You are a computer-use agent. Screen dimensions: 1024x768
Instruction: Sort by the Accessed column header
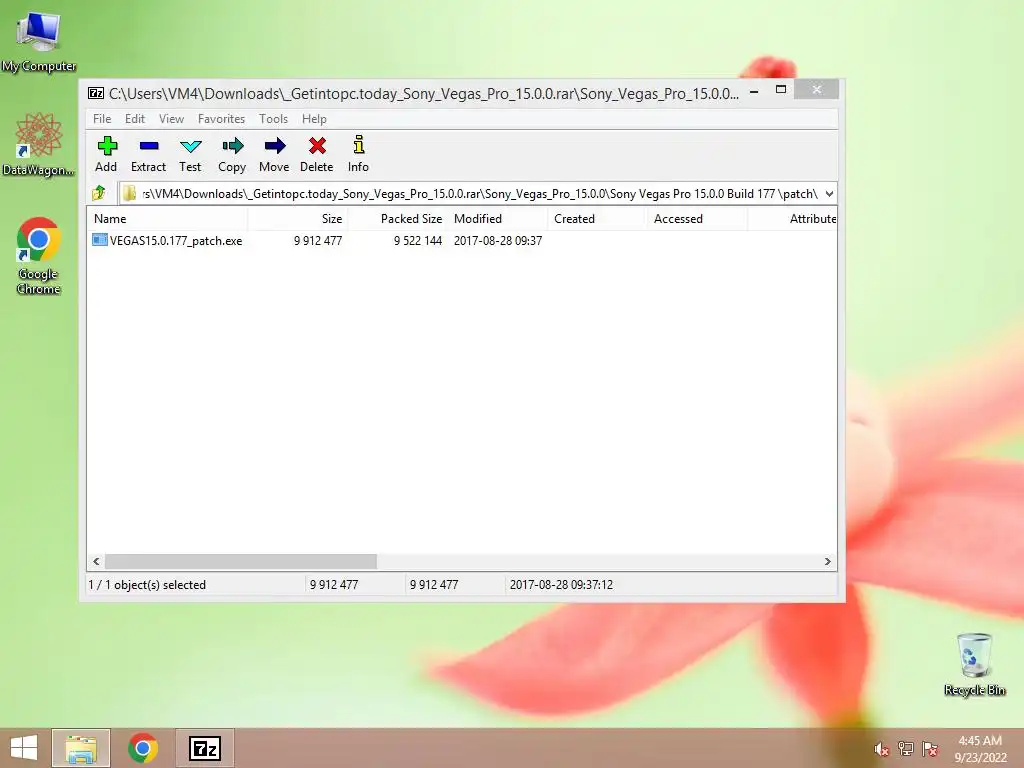697,219
